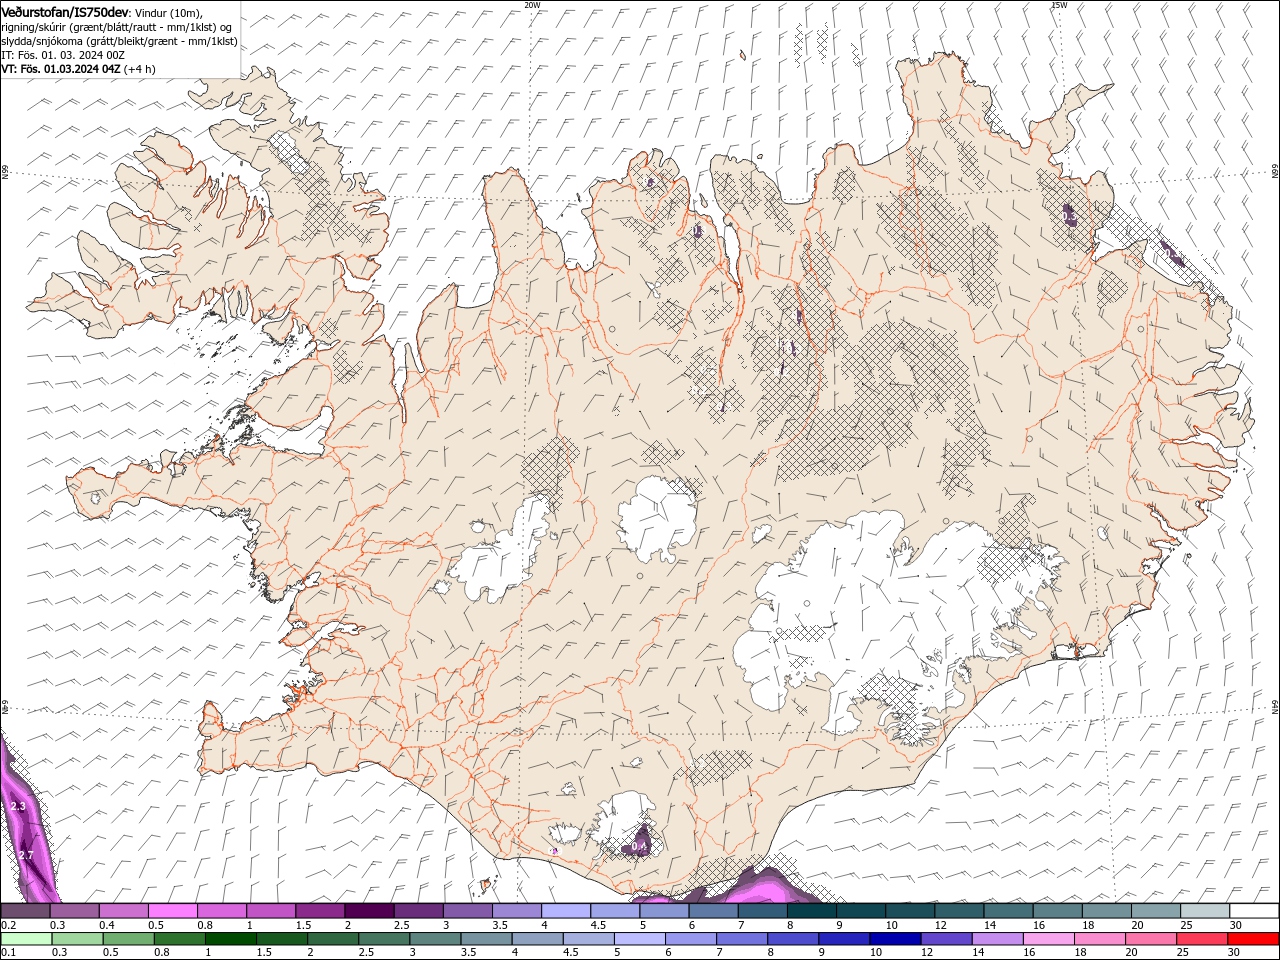Click the 18 label under the snow scale

pyautogui.click(x=1088, y=925)
